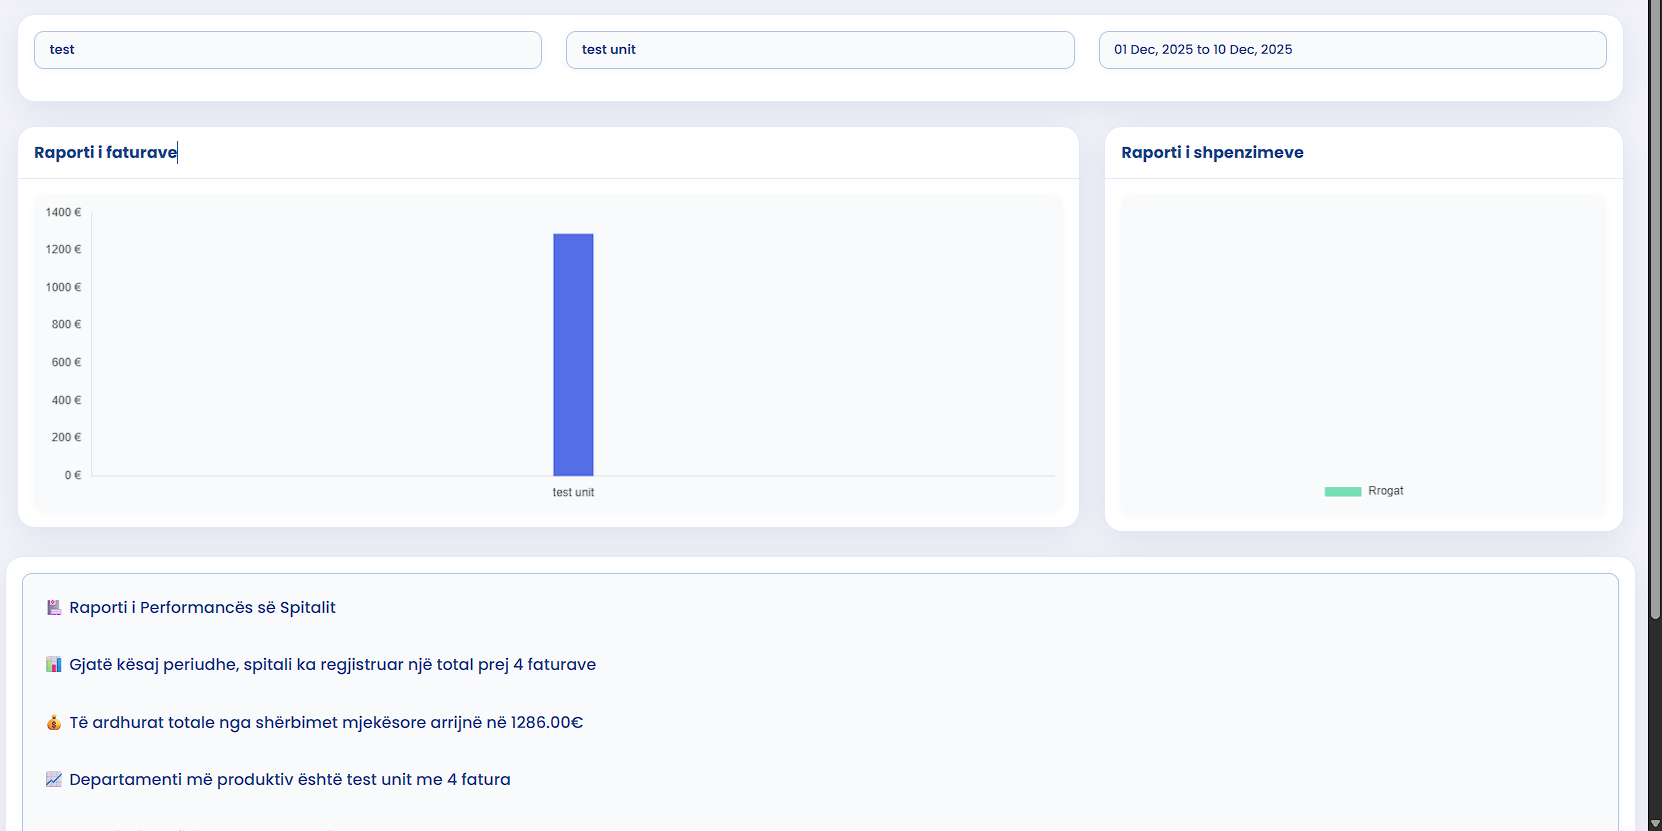The image size is (1662, 831).
Task: Click the 0 € y-axis label
Action: 72,476
